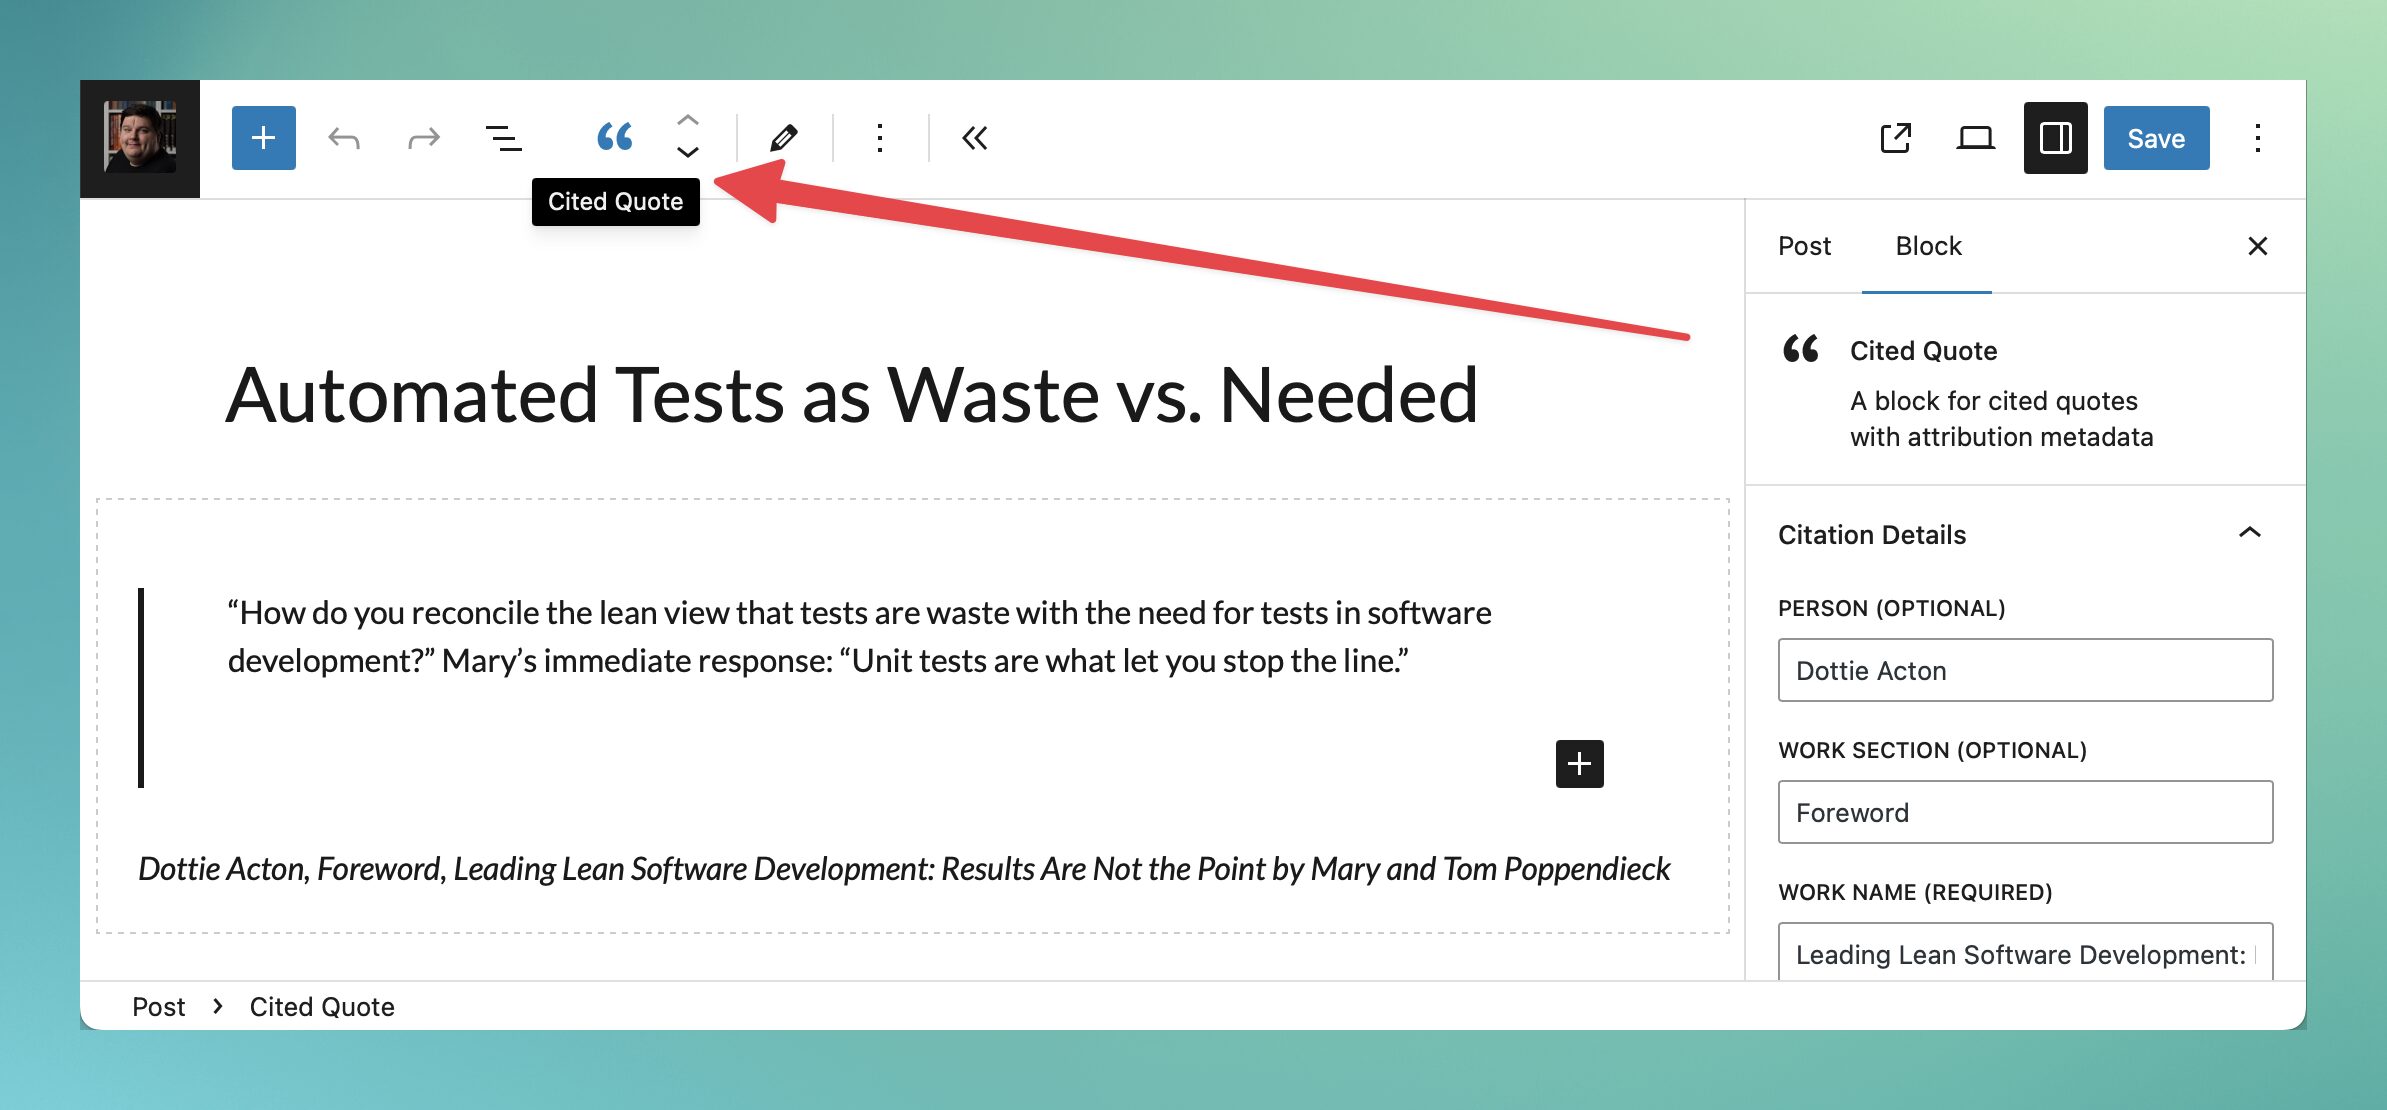2387x1110 pixels.
Task: Click the redo arrow icon
Action: click(x=423, y=138)
